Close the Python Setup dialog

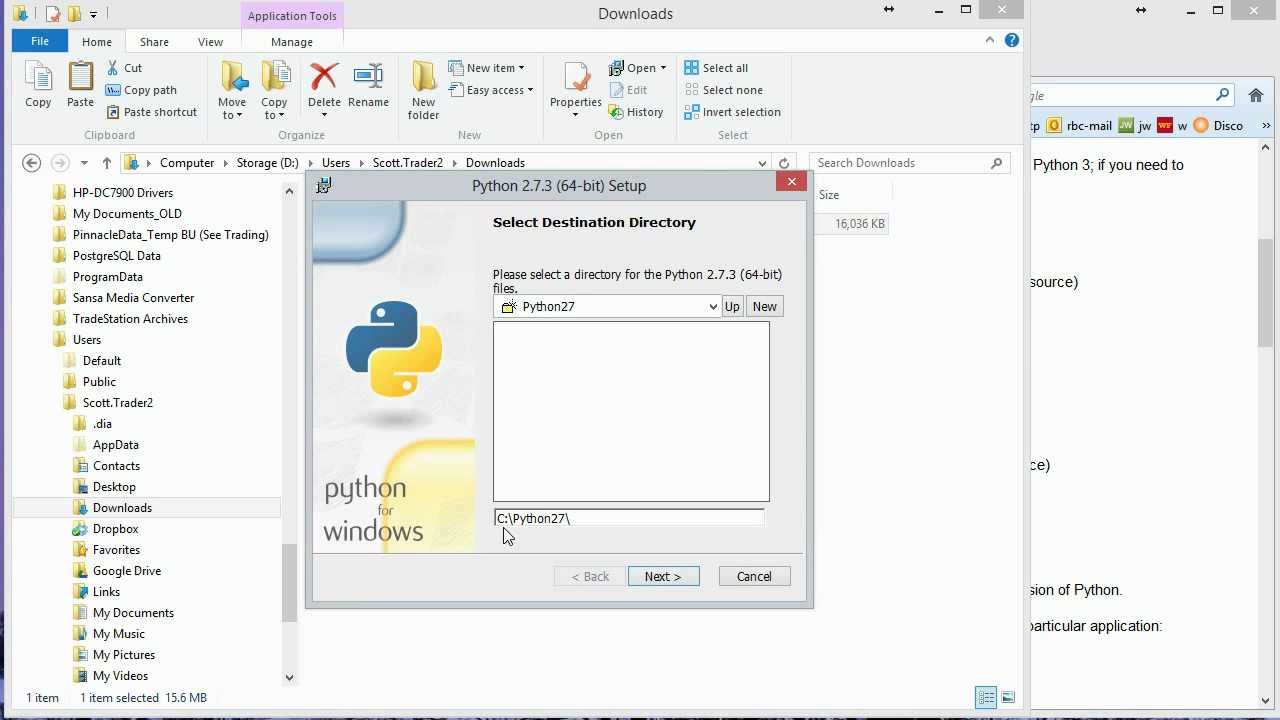click(791, 181)
